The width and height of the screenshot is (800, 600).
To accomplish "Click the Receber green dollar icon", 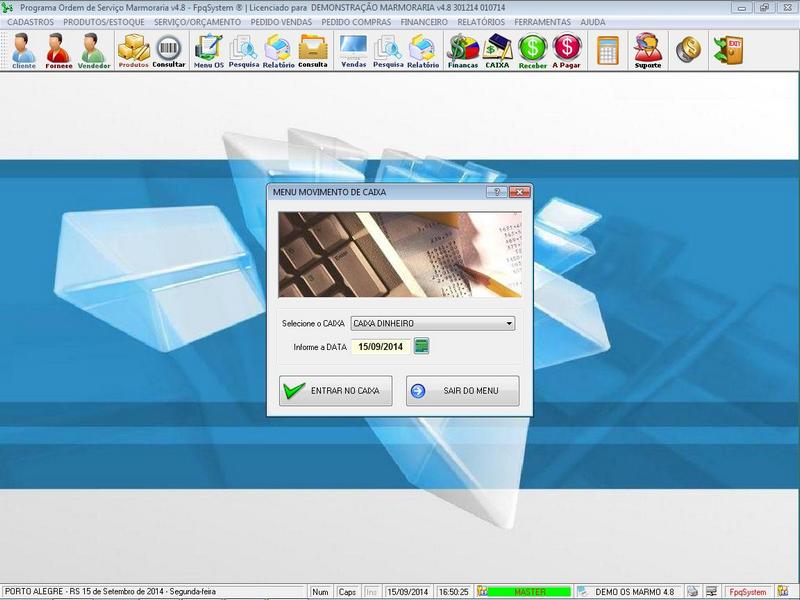I will (533, 49).
